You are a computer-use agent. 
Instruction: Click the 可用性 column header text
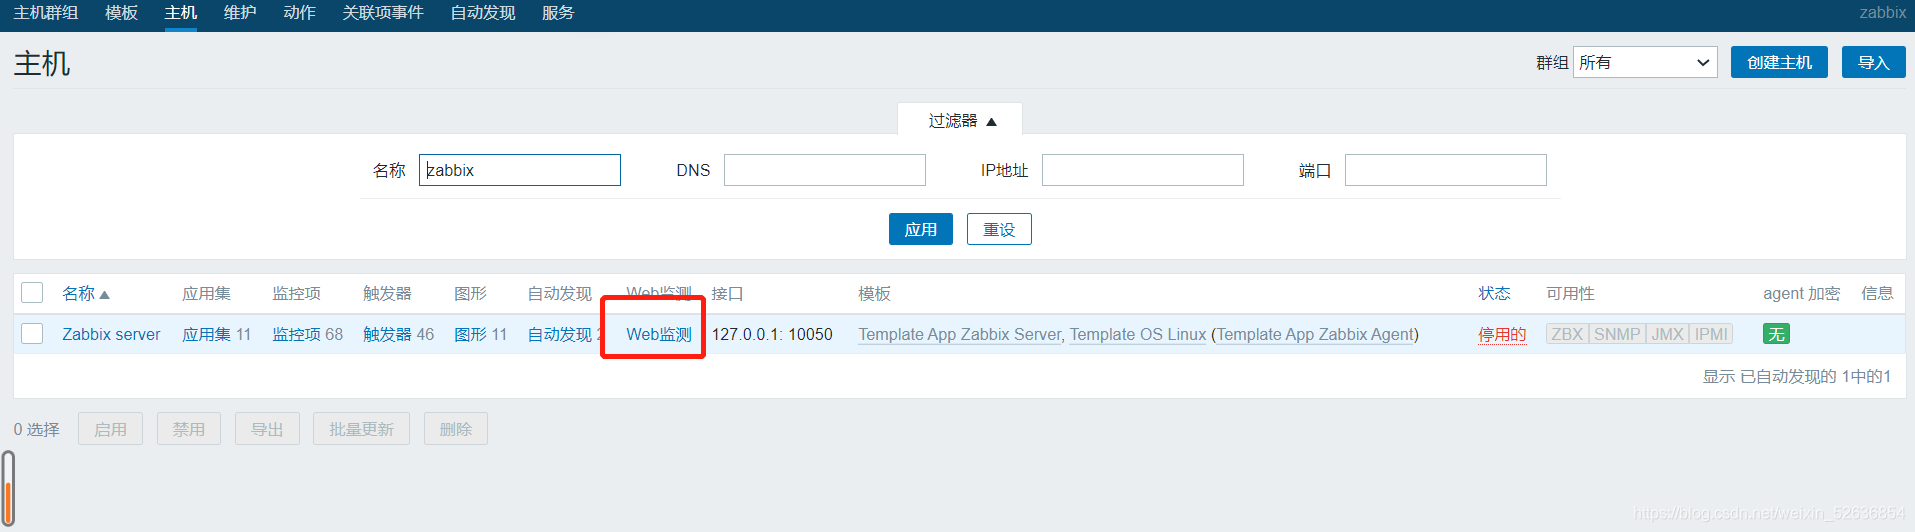pos(1570,293)
